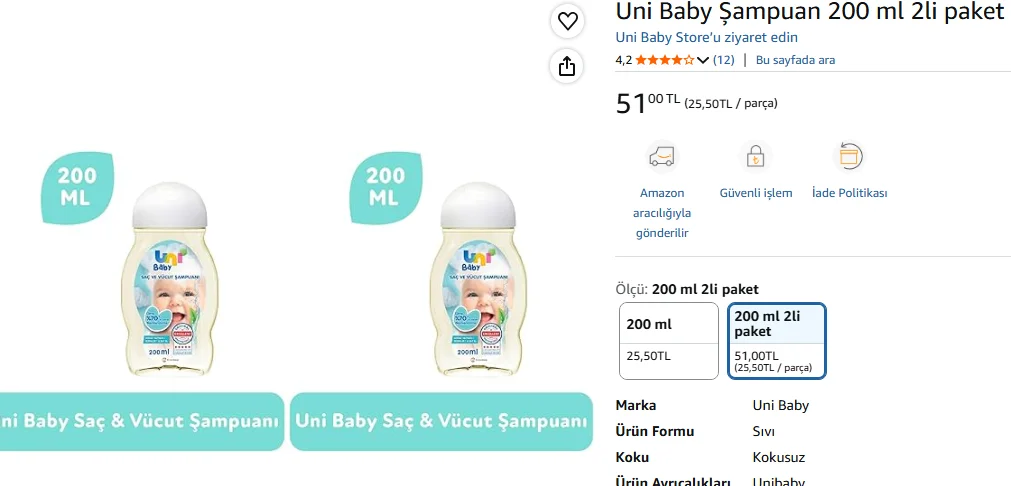
Task: Add product to wishlist with heart icon
Action: tap(567, 21)
